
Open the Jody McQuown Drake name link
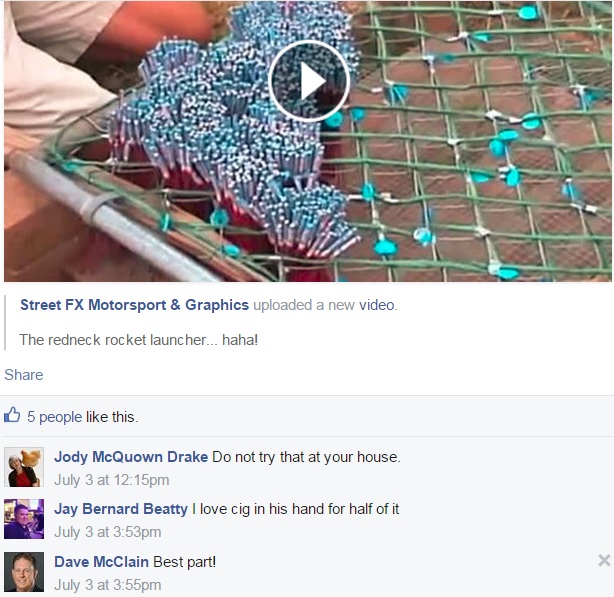131,457
